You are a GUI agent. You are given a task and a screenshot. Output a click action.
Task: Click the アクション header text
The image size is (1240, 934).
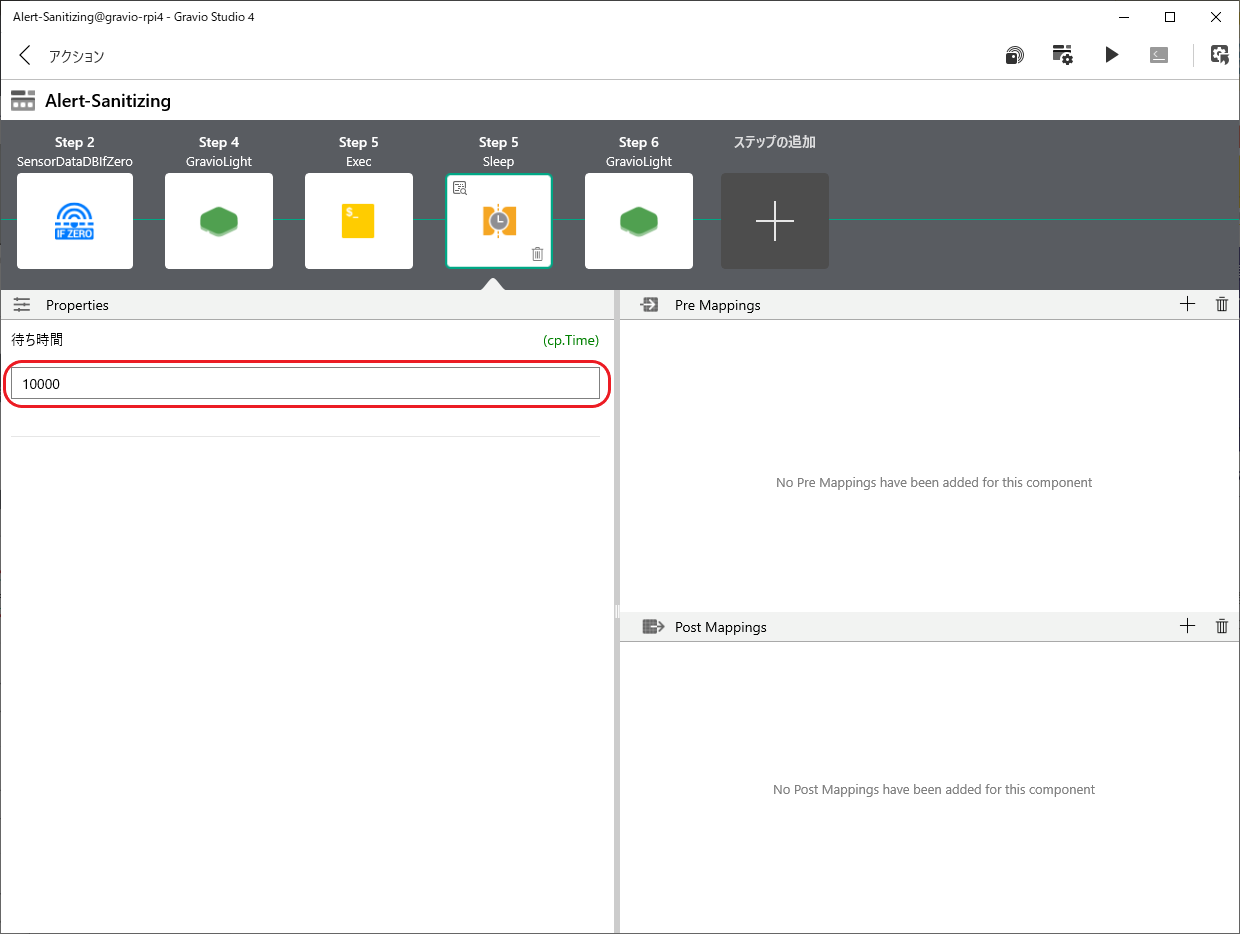[77, 56]
